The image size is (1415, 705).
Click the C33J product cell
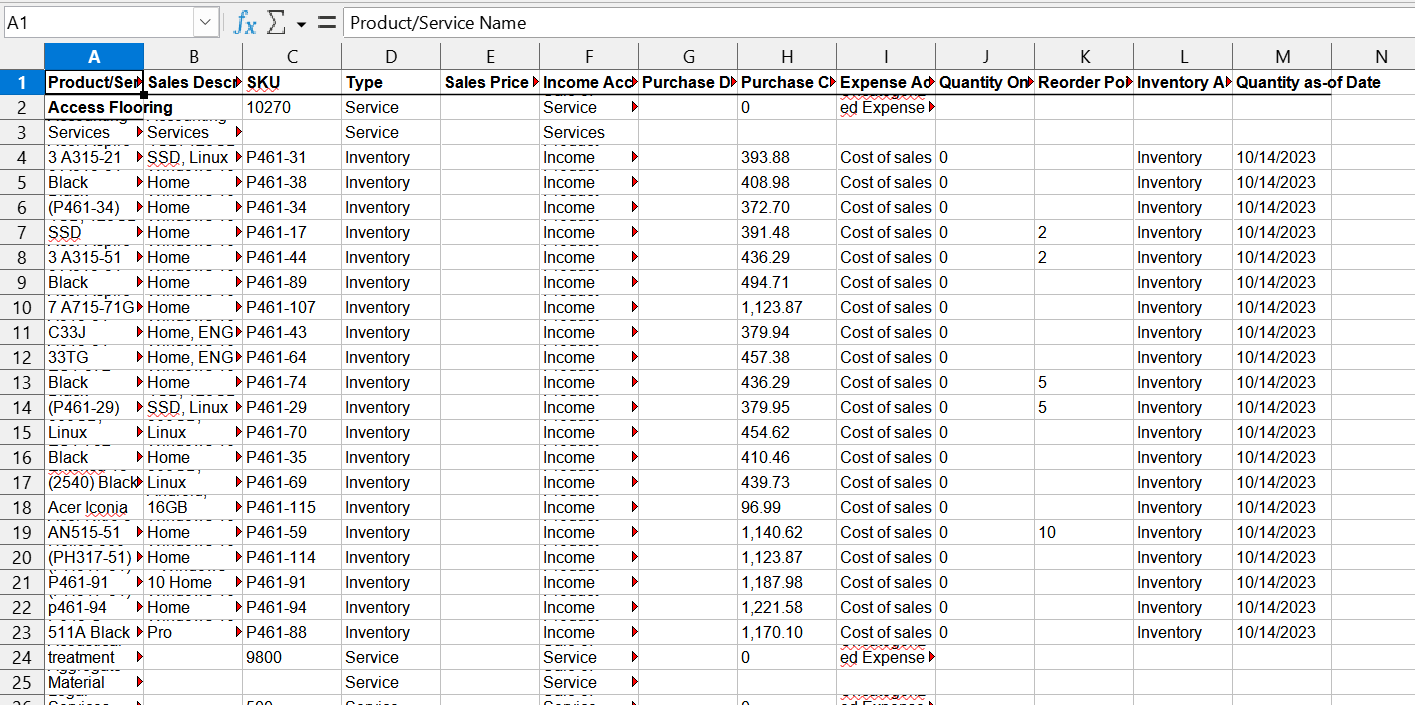[94, 332]
